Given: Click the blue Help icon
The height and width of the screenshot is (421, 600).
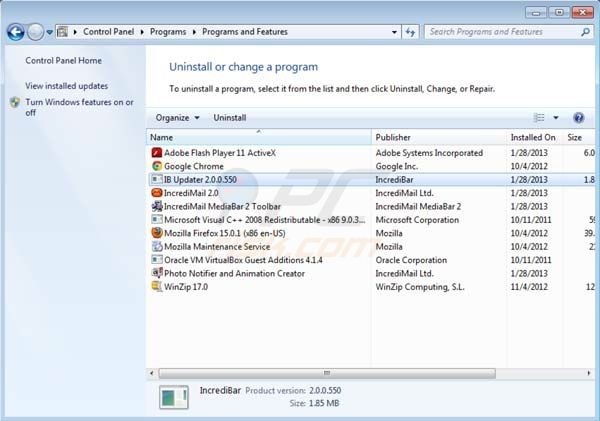Looking at the screenshot, I should [x=579, y=117].
